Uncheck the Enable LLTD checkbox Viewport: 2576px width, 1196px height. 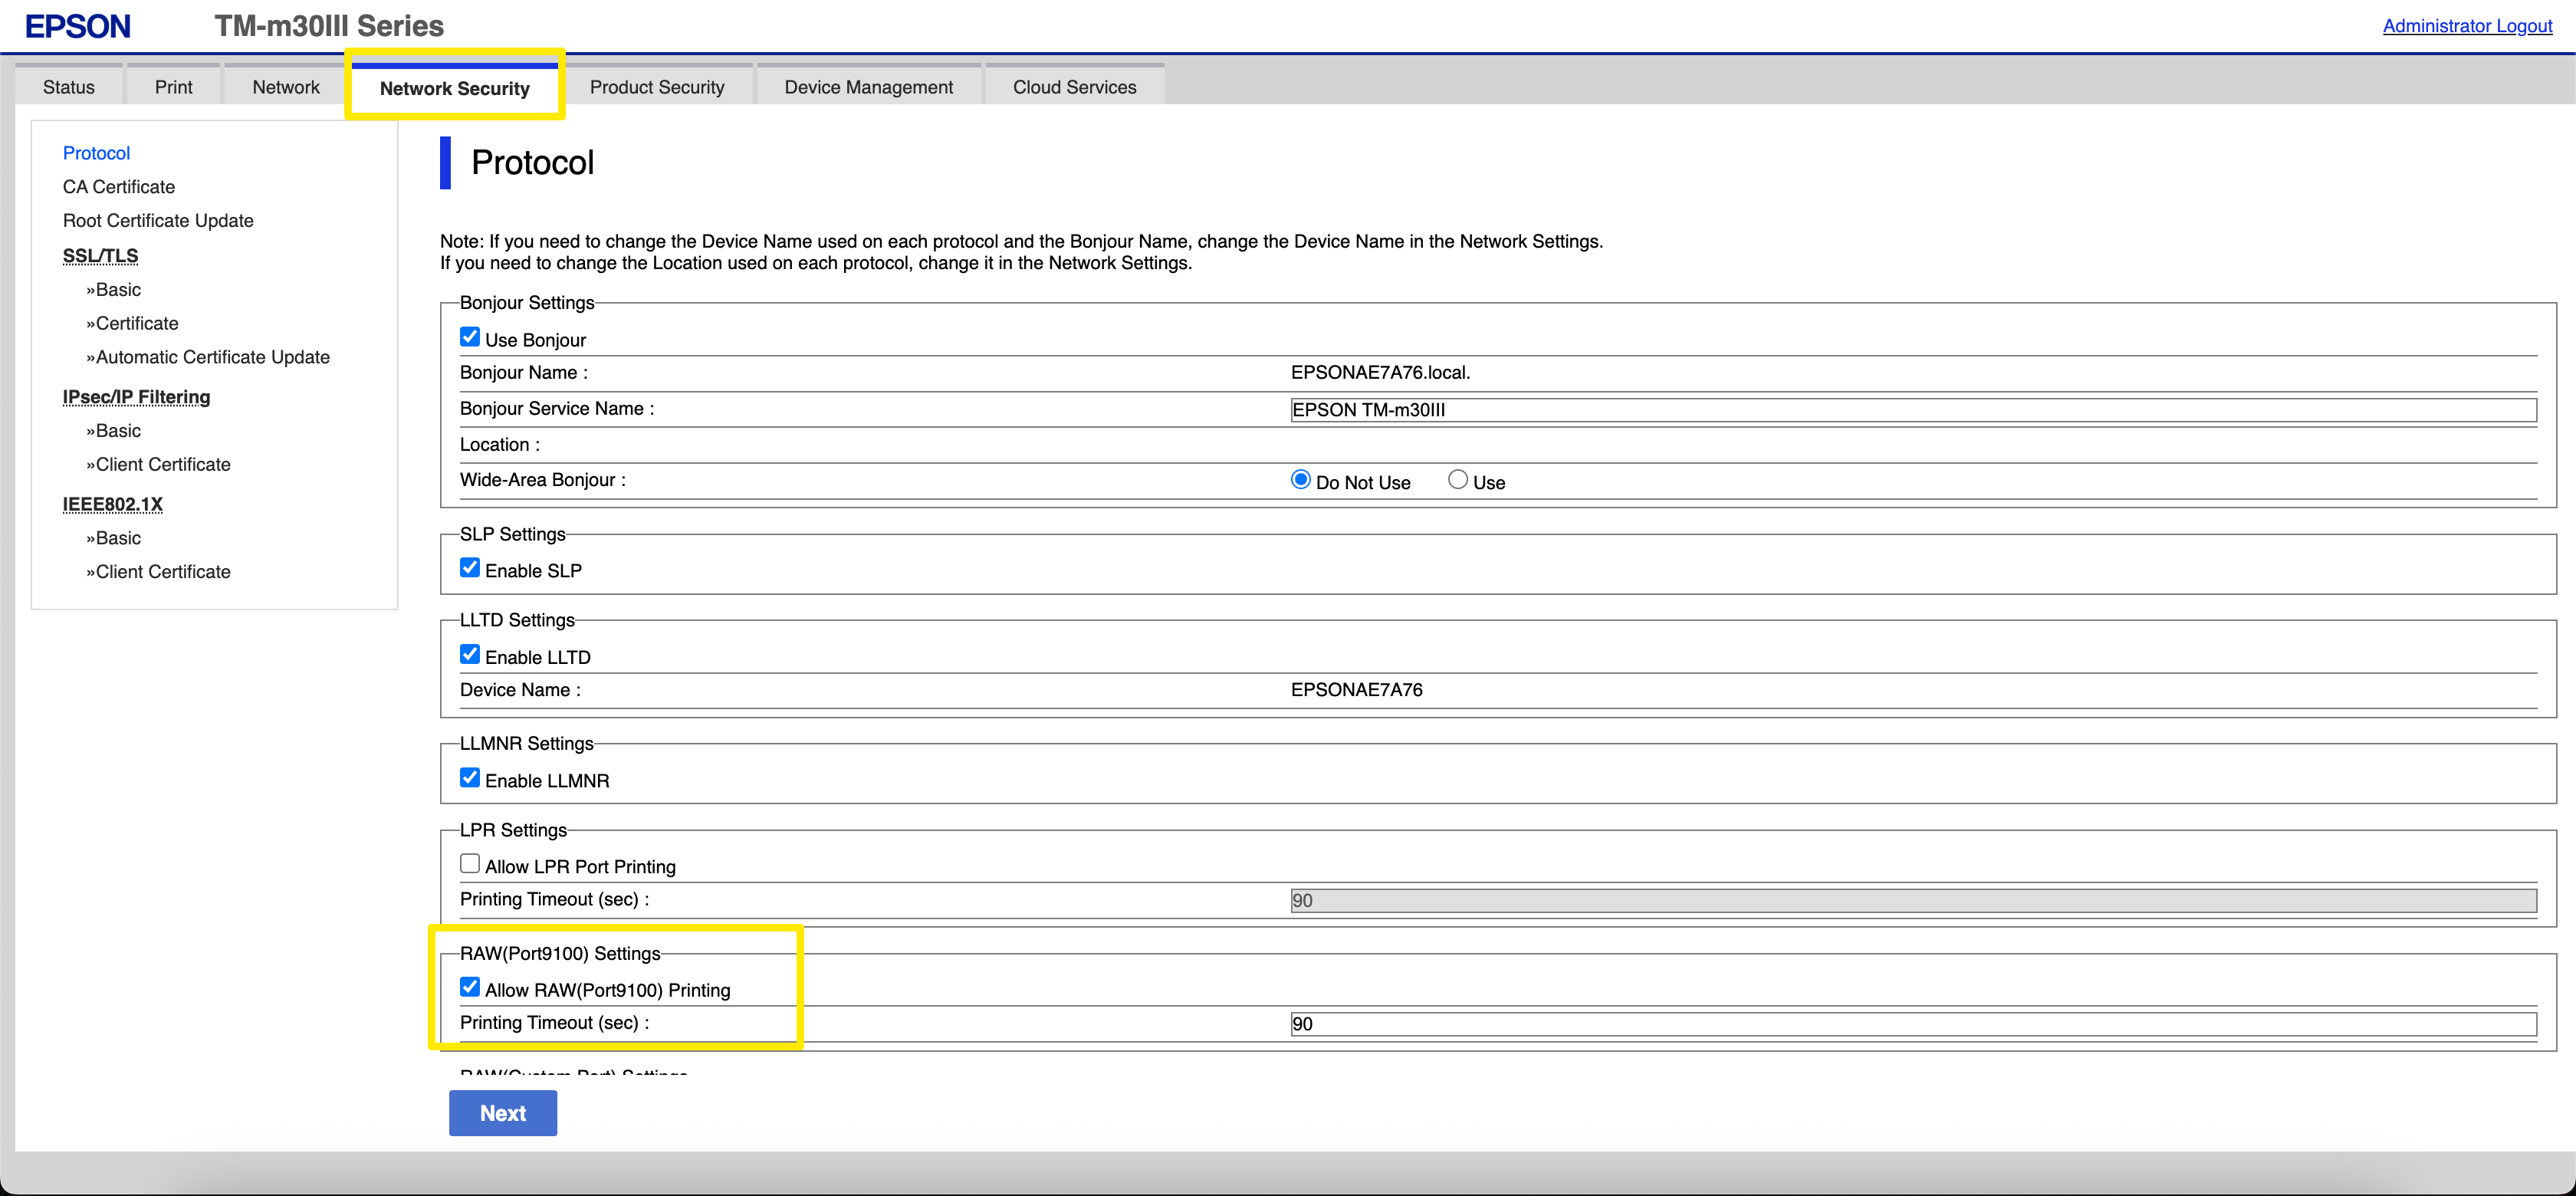pos(469,654)
